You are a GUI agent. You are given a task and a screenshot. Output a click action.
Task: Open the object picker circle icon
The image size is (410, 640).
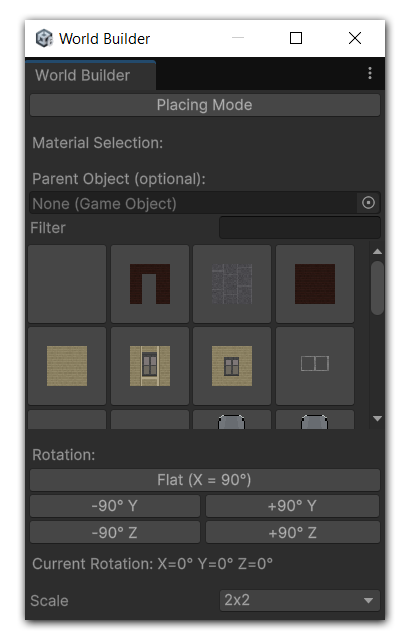tap(368, 203)
